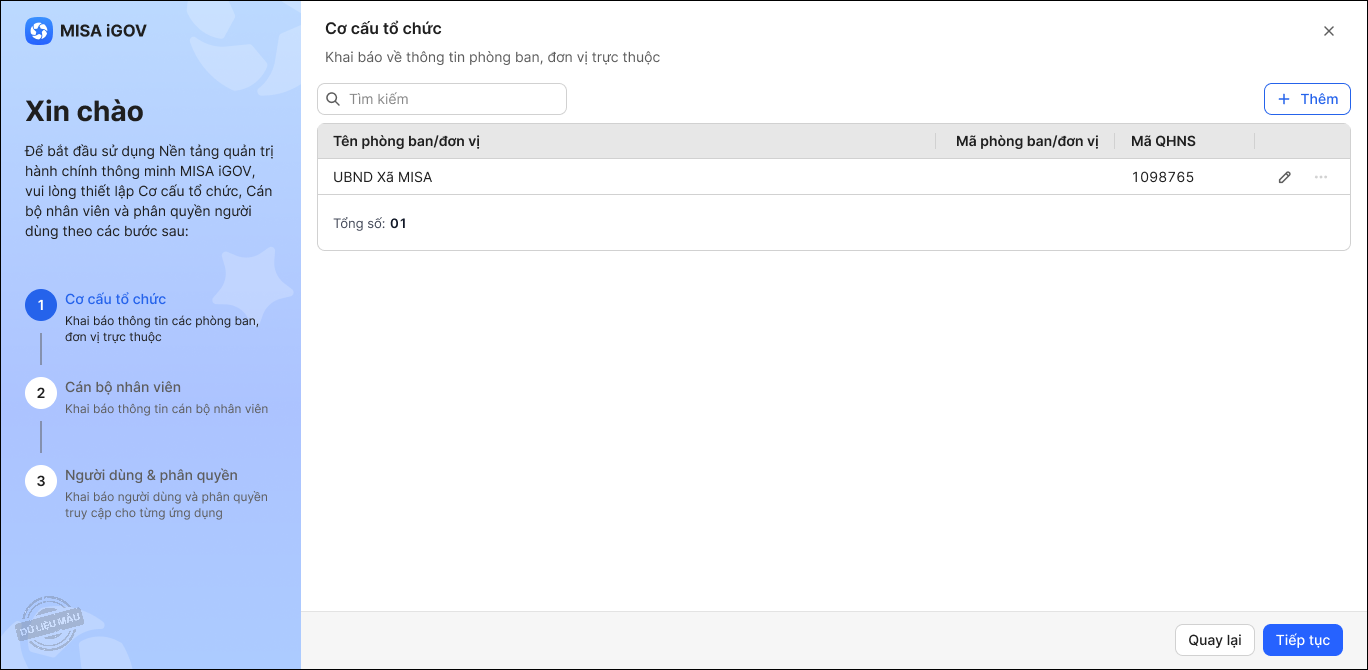The image size is (1368, 670).
Task: Click the MISA iGOV logo icon
Action: [39, 31]
